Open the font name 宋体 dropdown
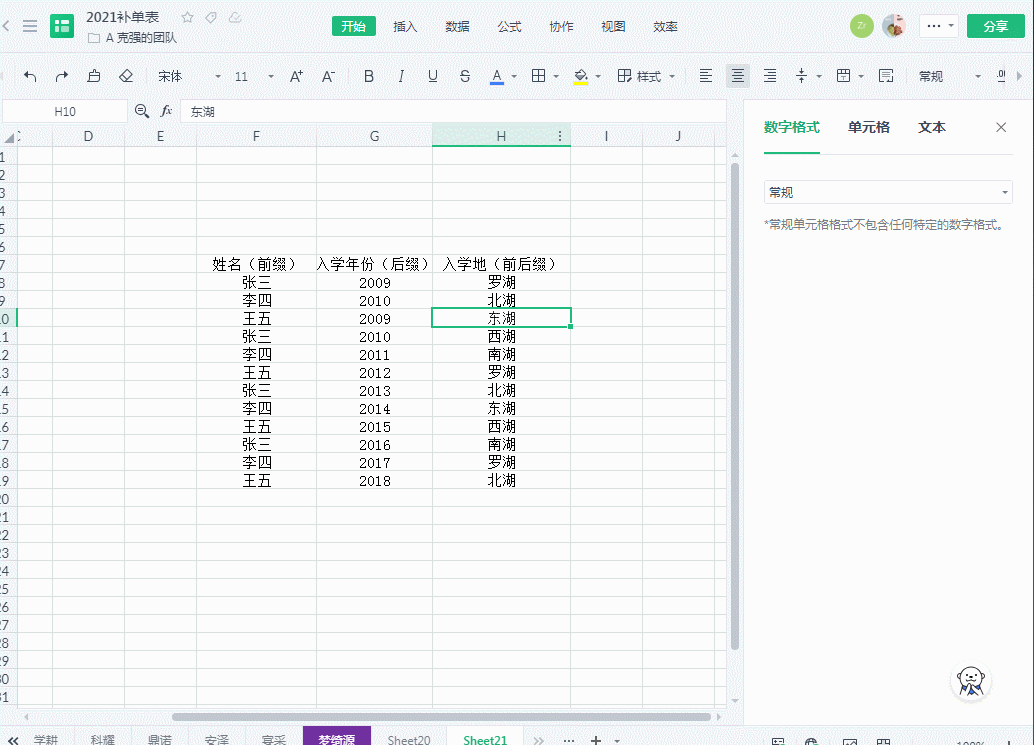 (x=189, y=76)
